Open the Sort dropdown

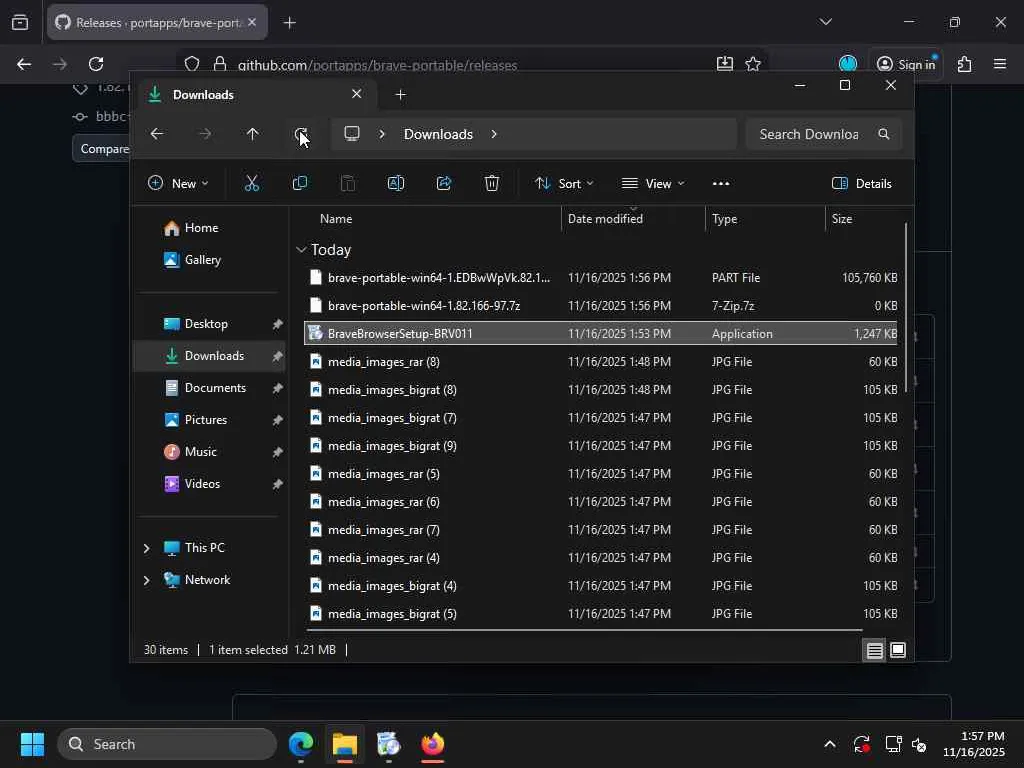[564, 184]
